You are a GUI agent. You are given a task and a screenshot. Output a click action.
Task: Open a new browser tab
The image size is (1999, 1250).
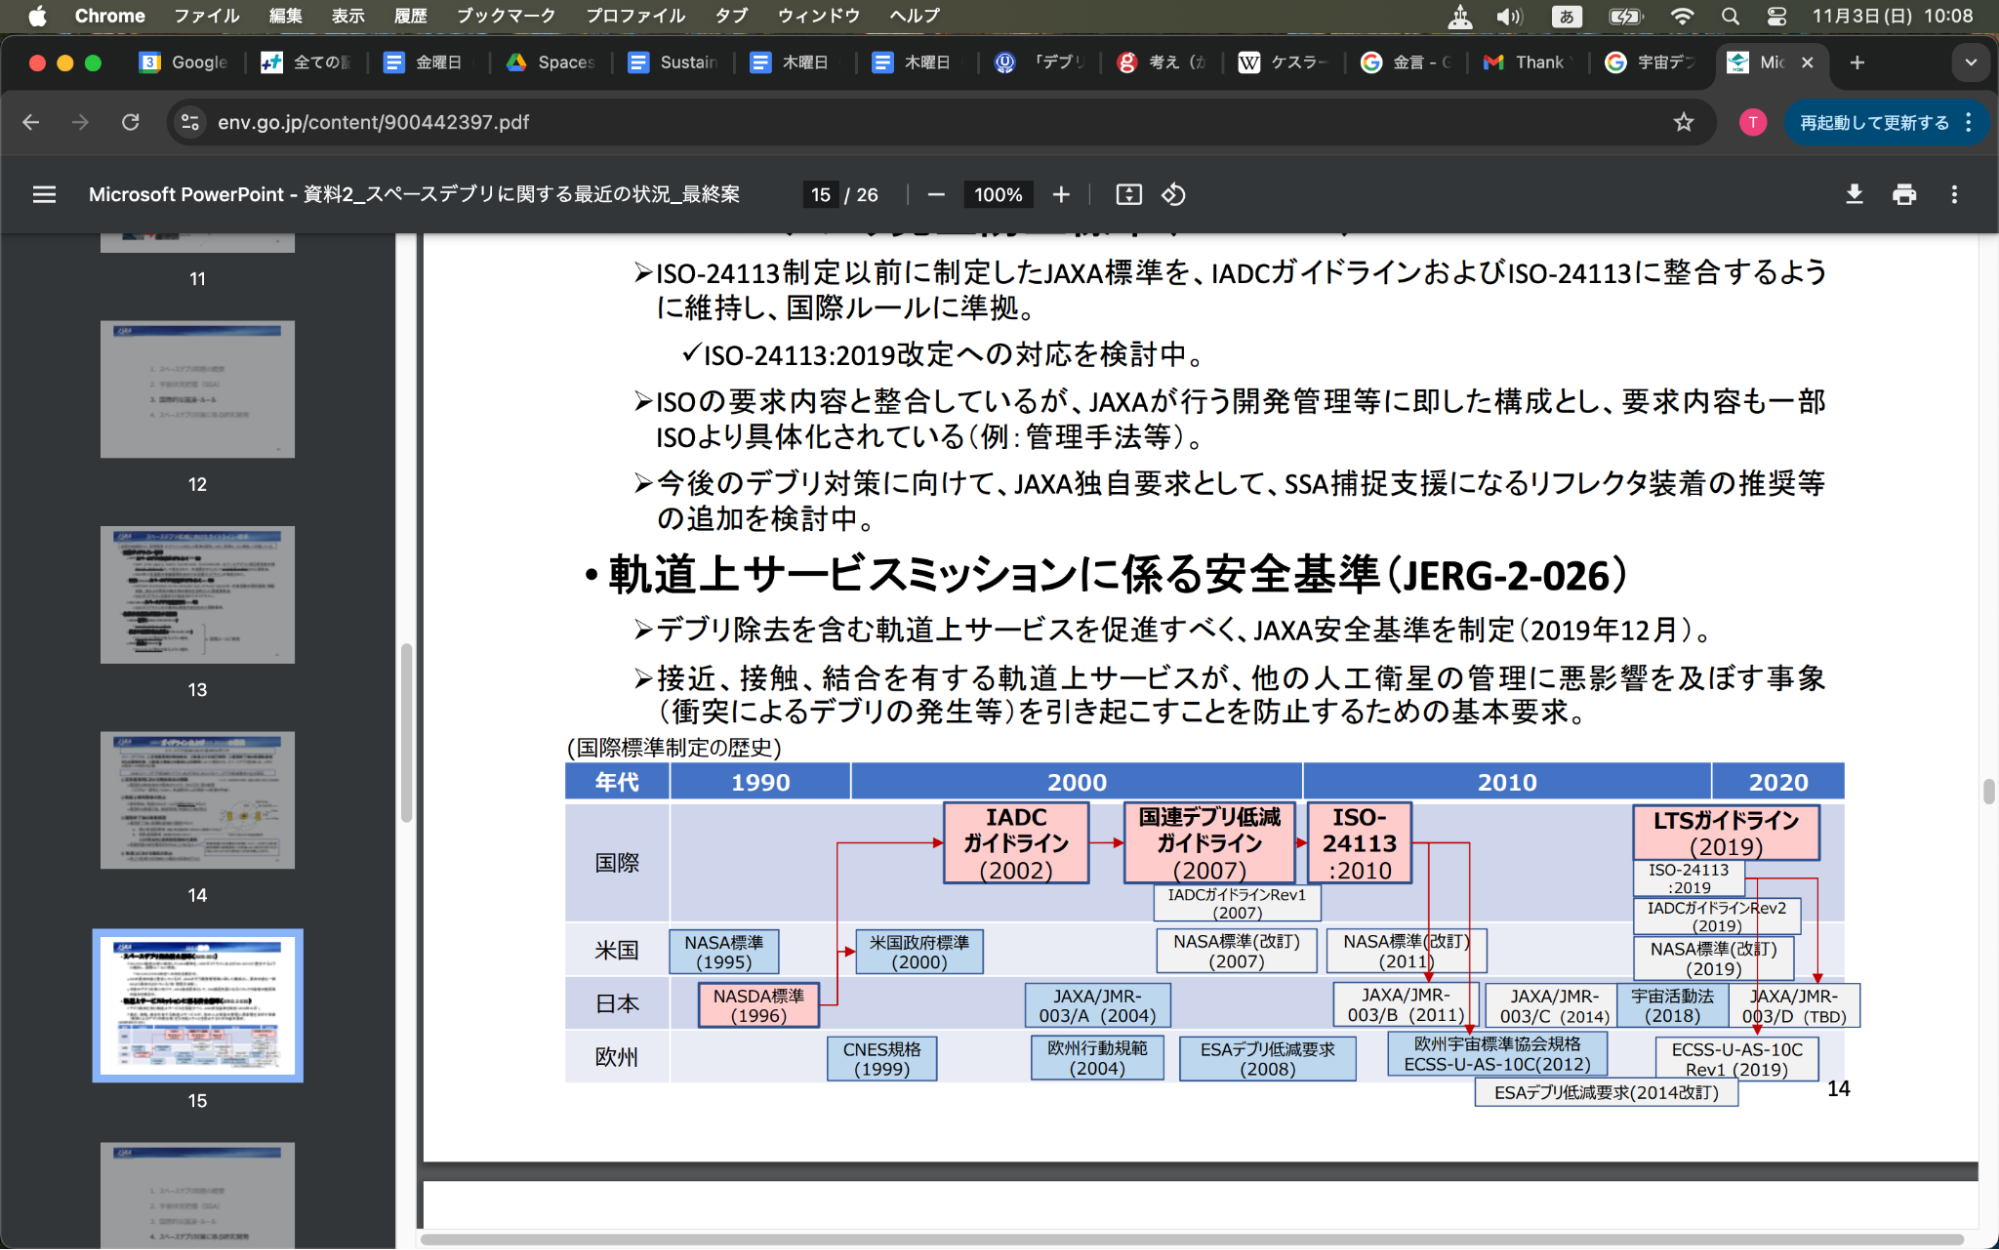coord(1857,63)
